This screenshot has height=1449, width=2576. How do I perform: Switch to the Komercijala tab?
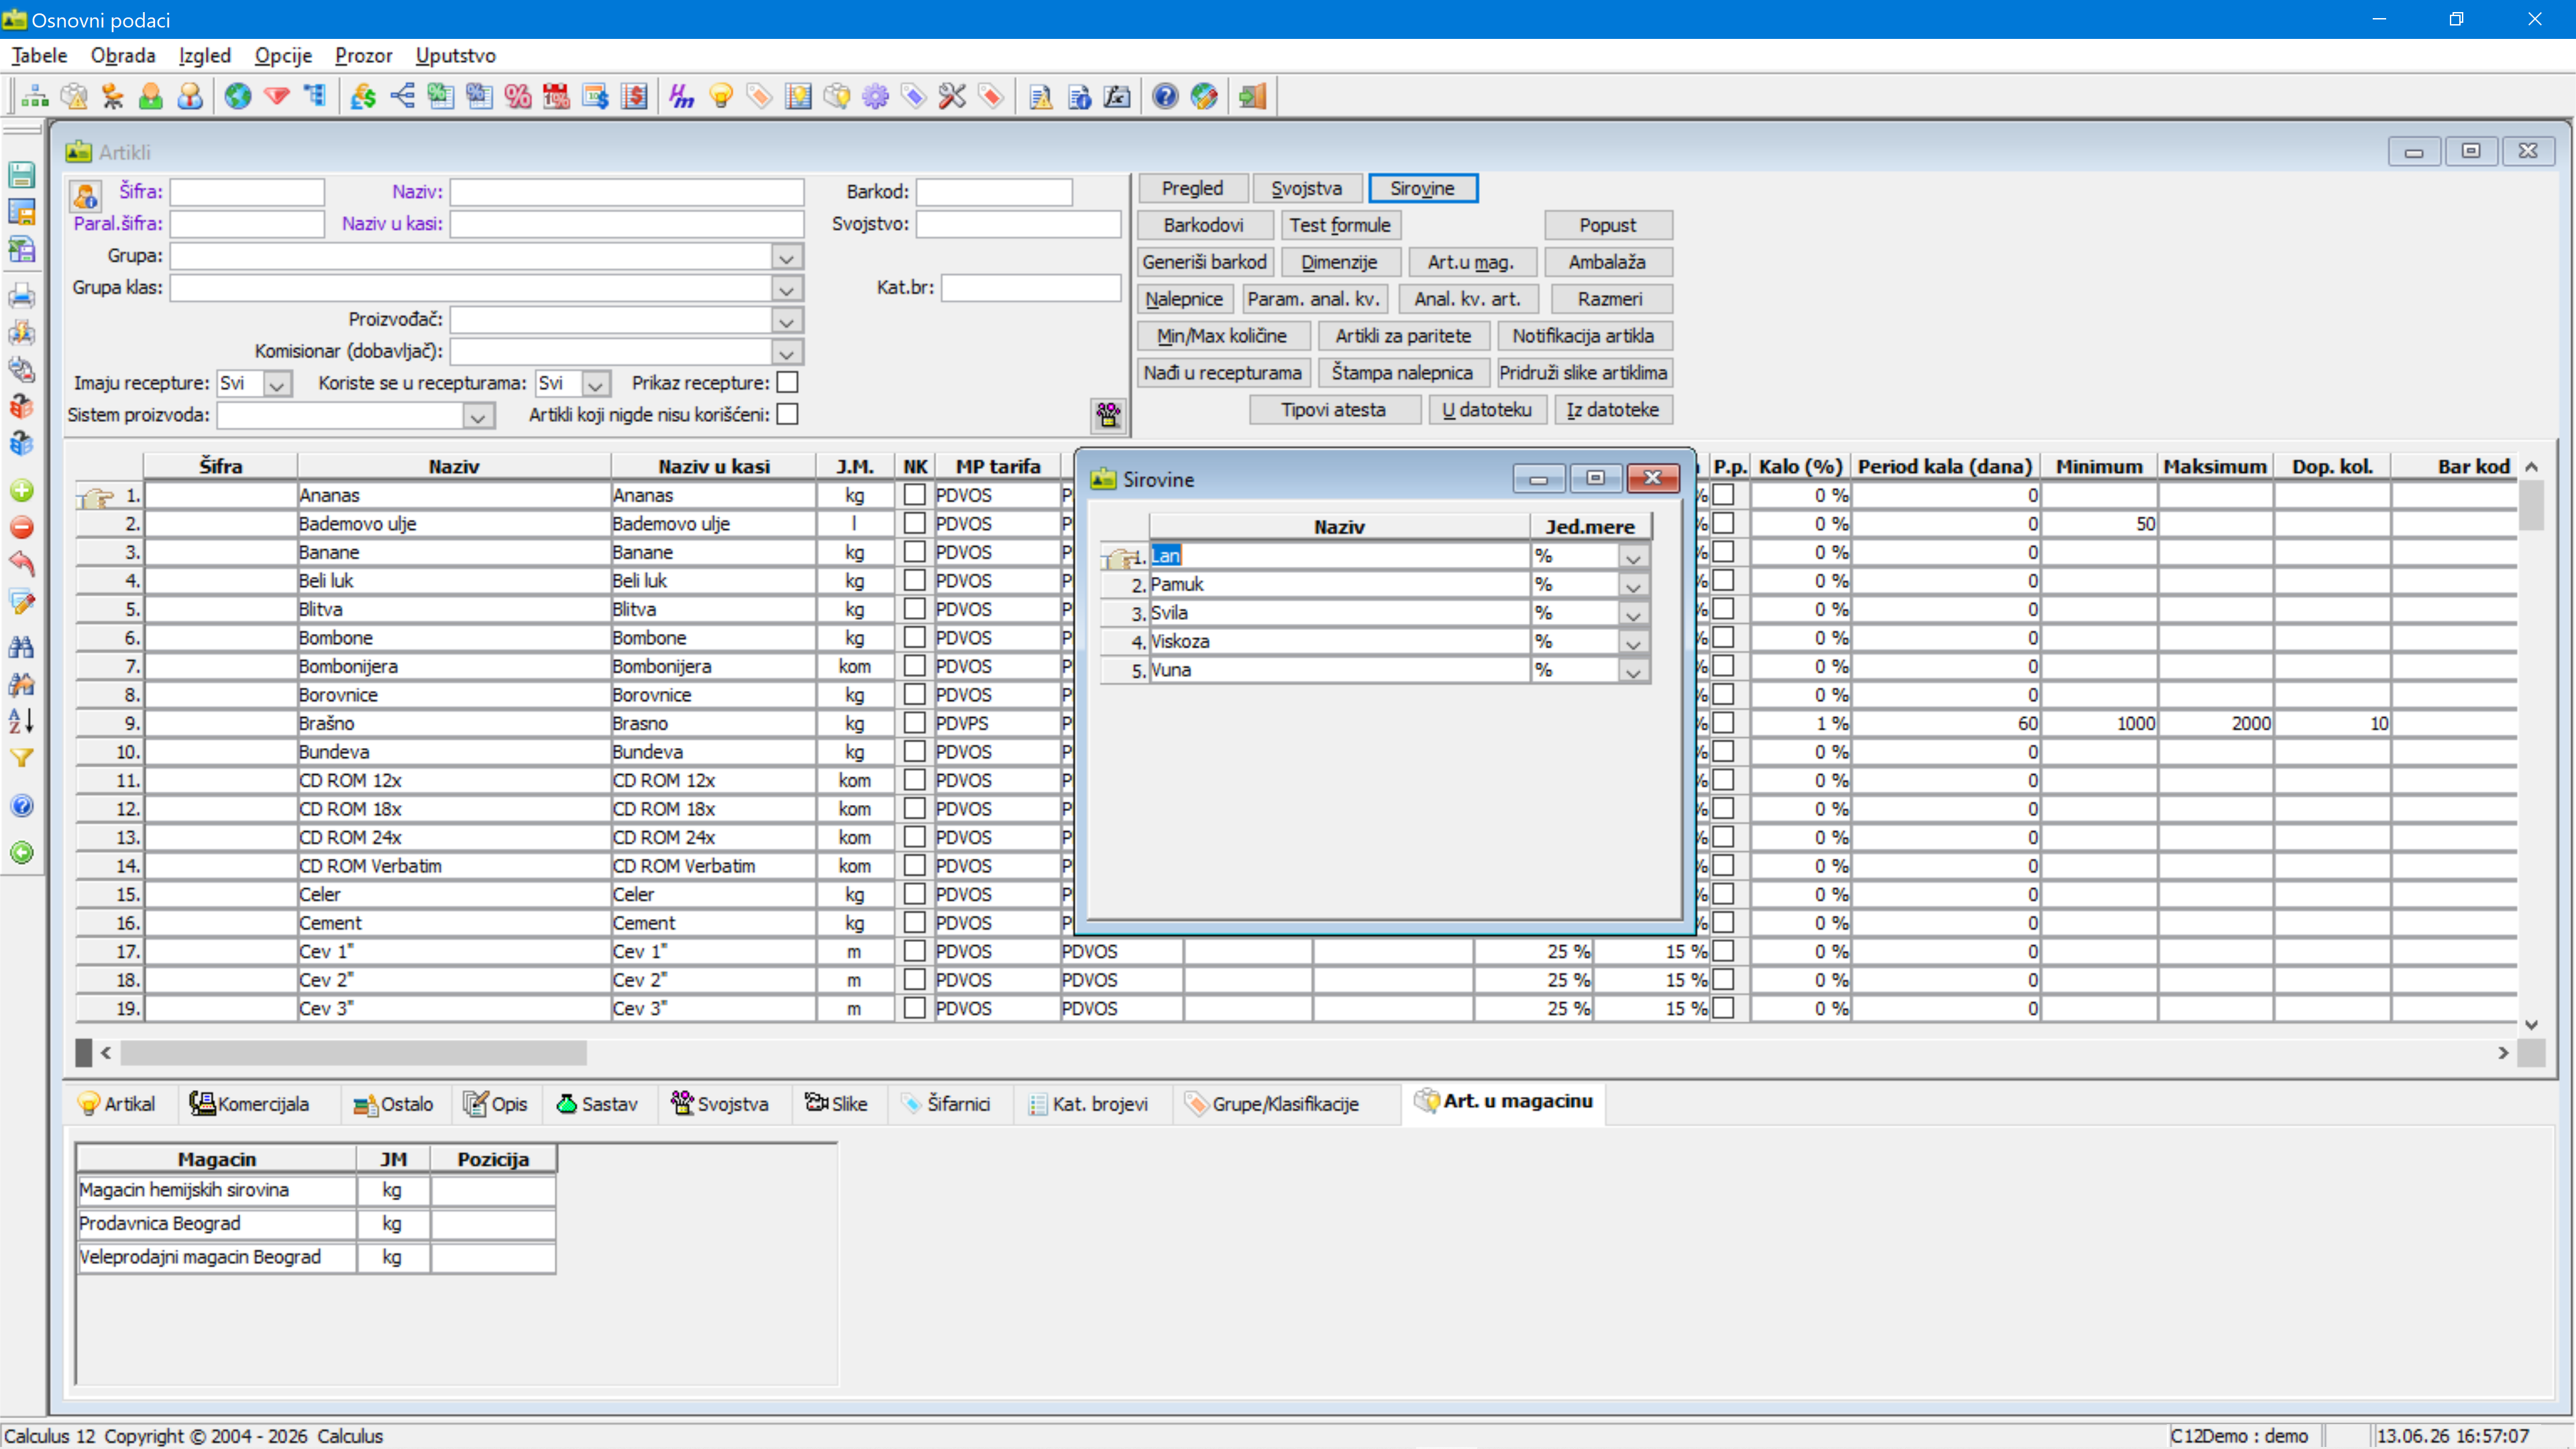point(249,1104)
